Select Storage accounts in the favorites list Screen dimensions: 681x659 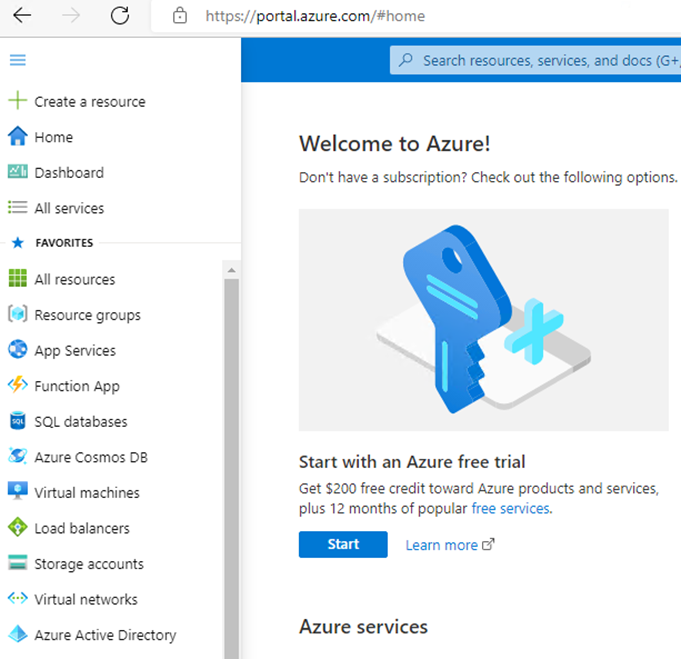coord(88,564)
